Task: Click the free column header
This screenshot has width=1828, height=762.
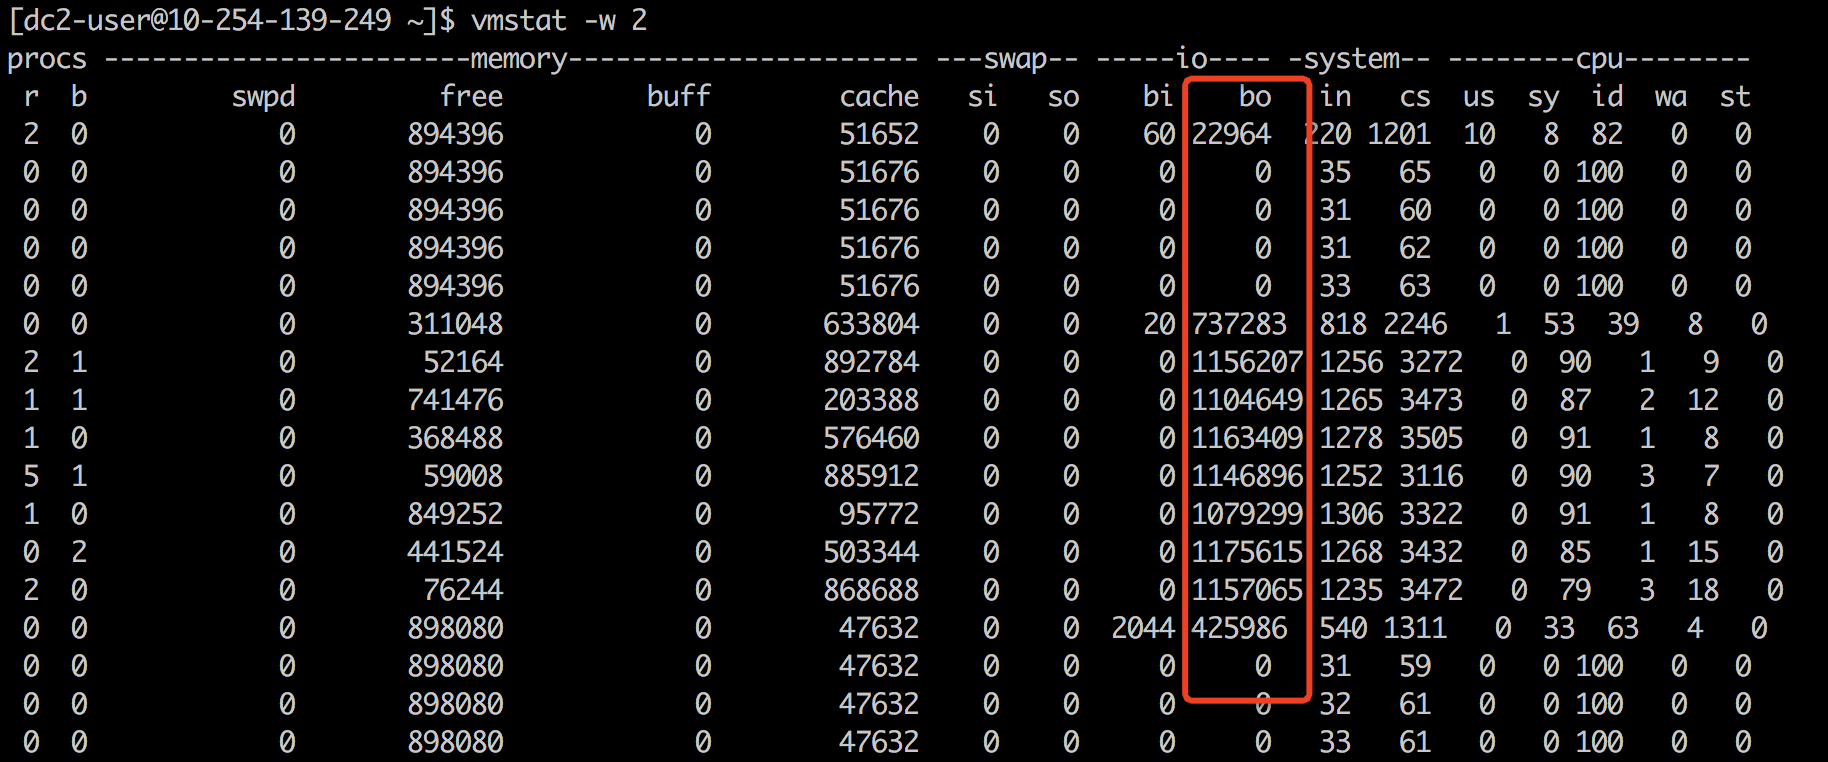Action: (x=471, y=96)
